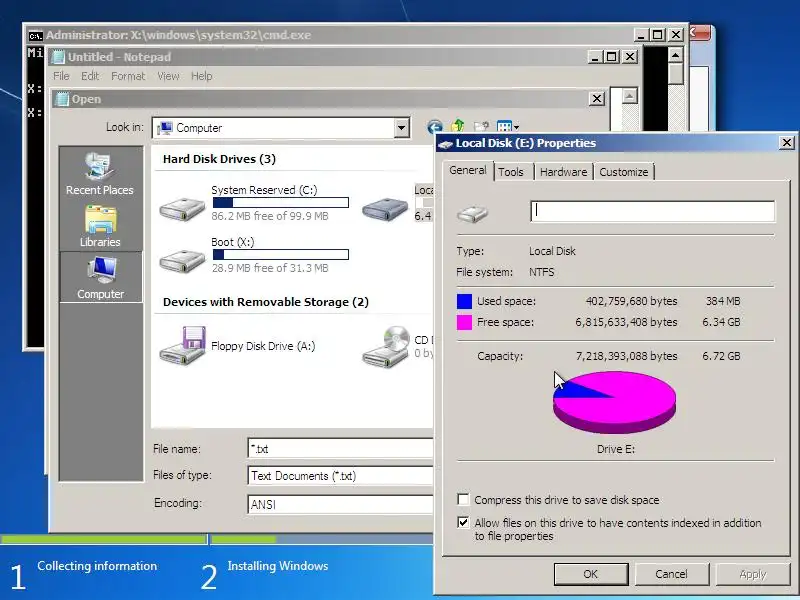The height and width of the screenshot is (600, 800).
Task: Click Cancel in Properties dialog
Action: coord(671,574)
